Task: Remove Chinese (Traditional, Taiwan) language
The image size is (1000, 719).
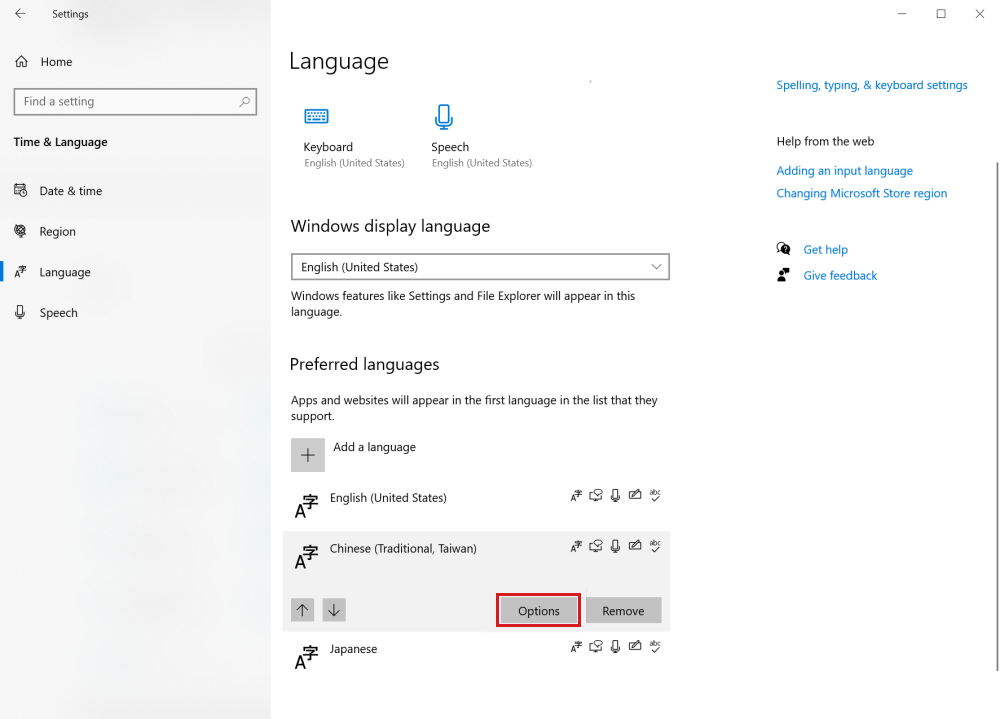Action: point(623,611)
